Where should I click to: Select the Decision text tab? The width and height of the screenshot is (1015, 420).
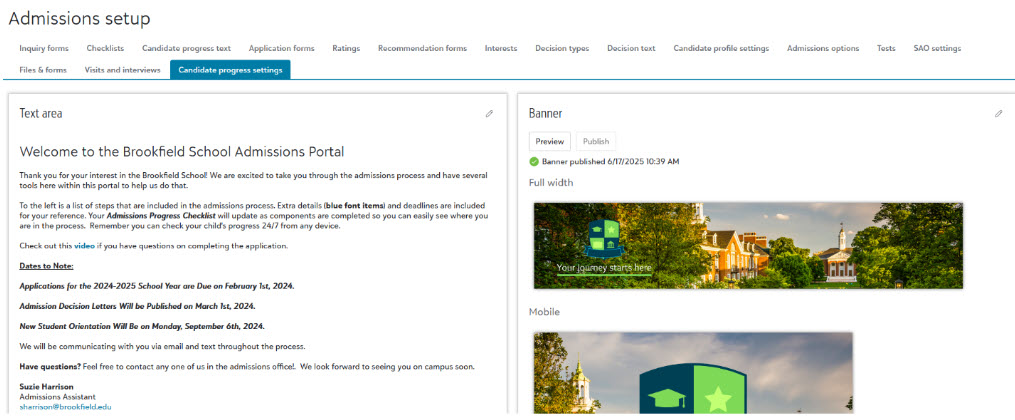(x=631, y=49)
